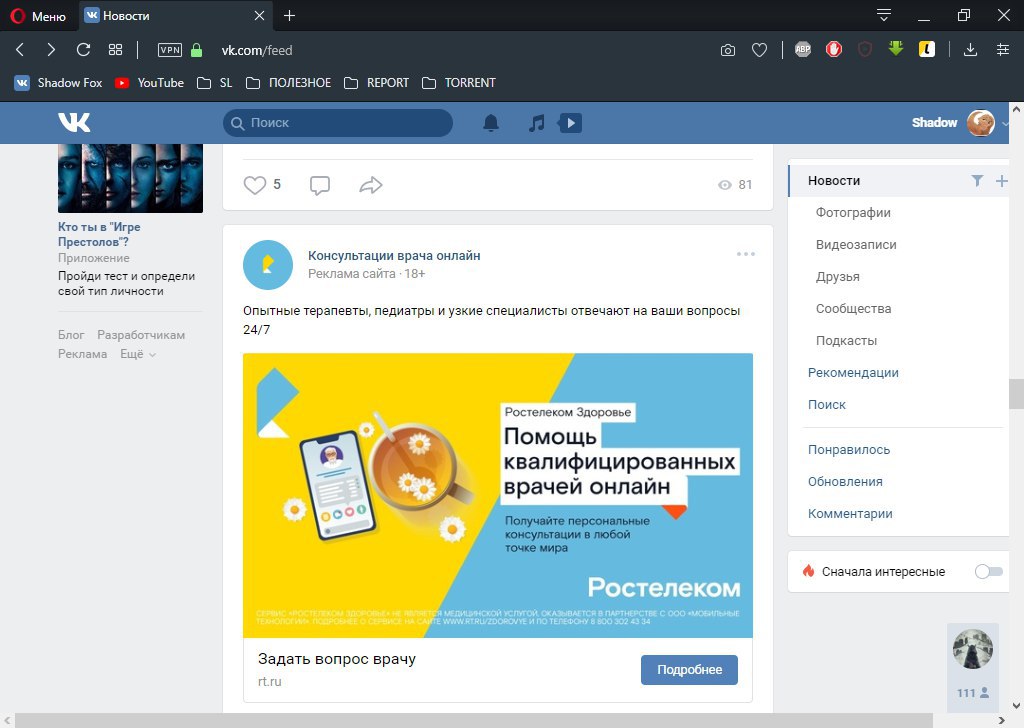Open Кто ты в "Игре Престолов"? link
Image resolution: width=1024 pixels, height=728 pixels.
99,234
